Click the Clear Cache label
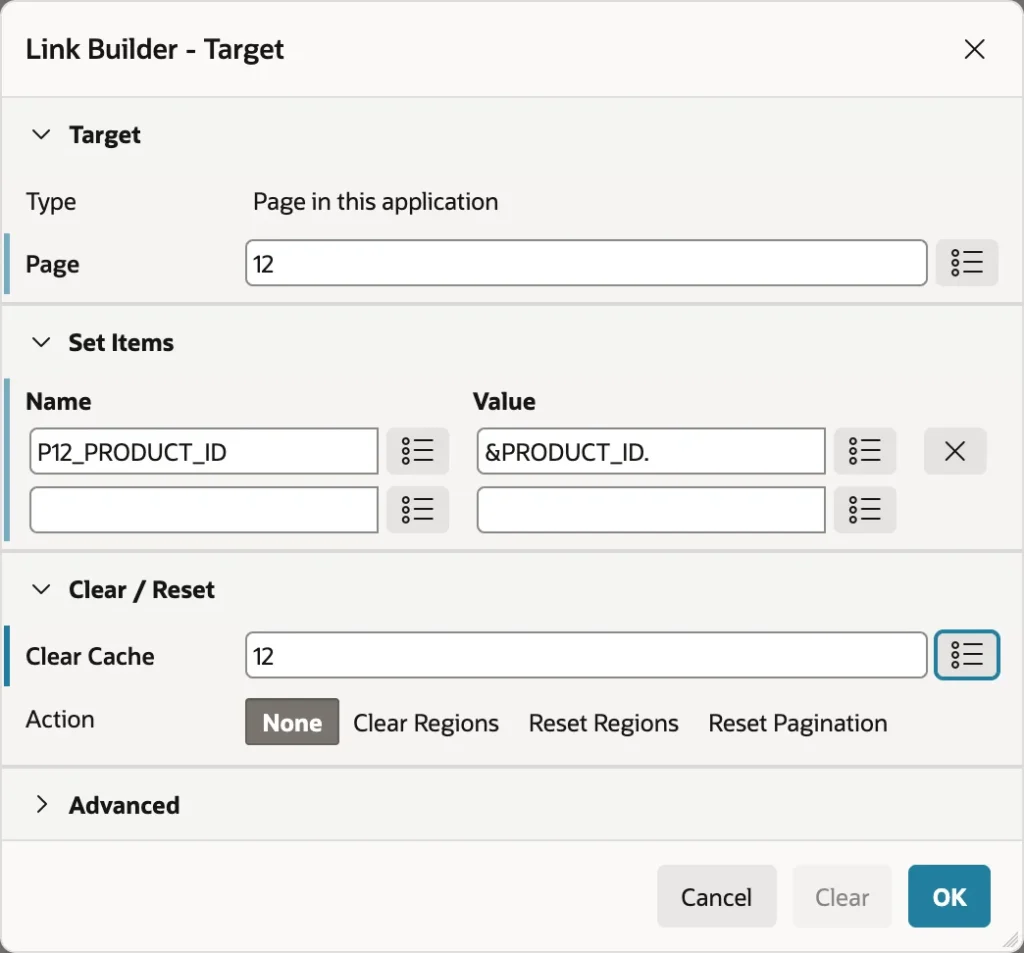1024x953 pixels. coord(90,656)
